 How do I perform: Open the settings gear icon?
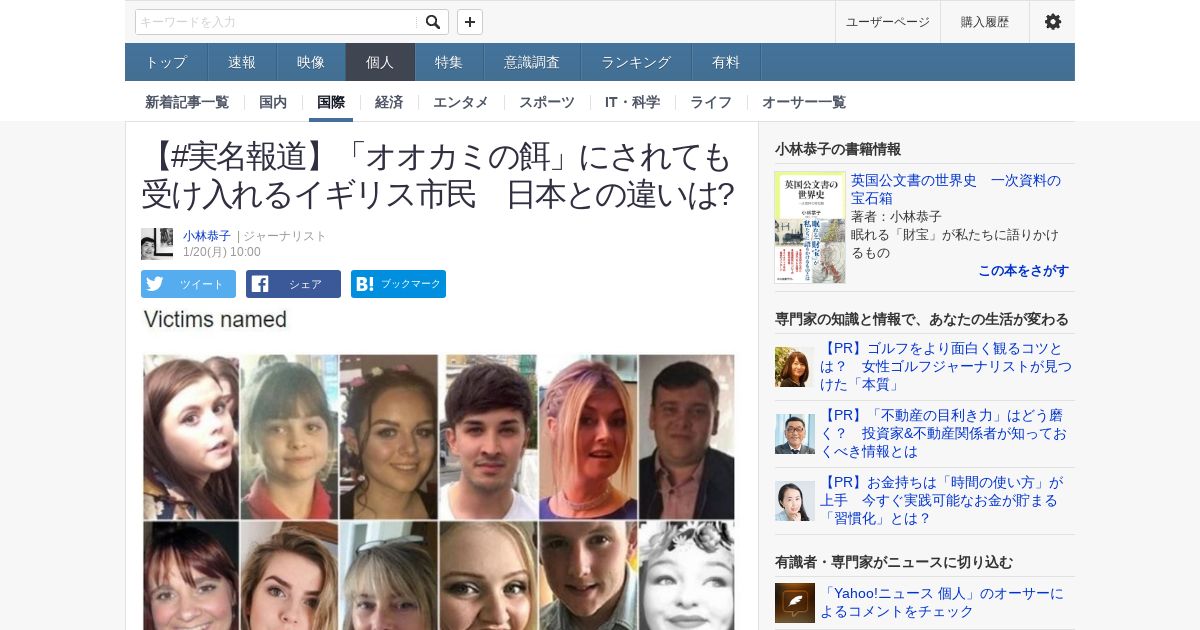tap(1053, 22)
